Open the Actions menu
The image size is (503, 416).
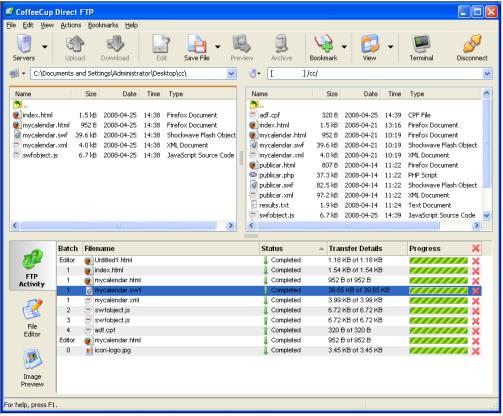71,25
